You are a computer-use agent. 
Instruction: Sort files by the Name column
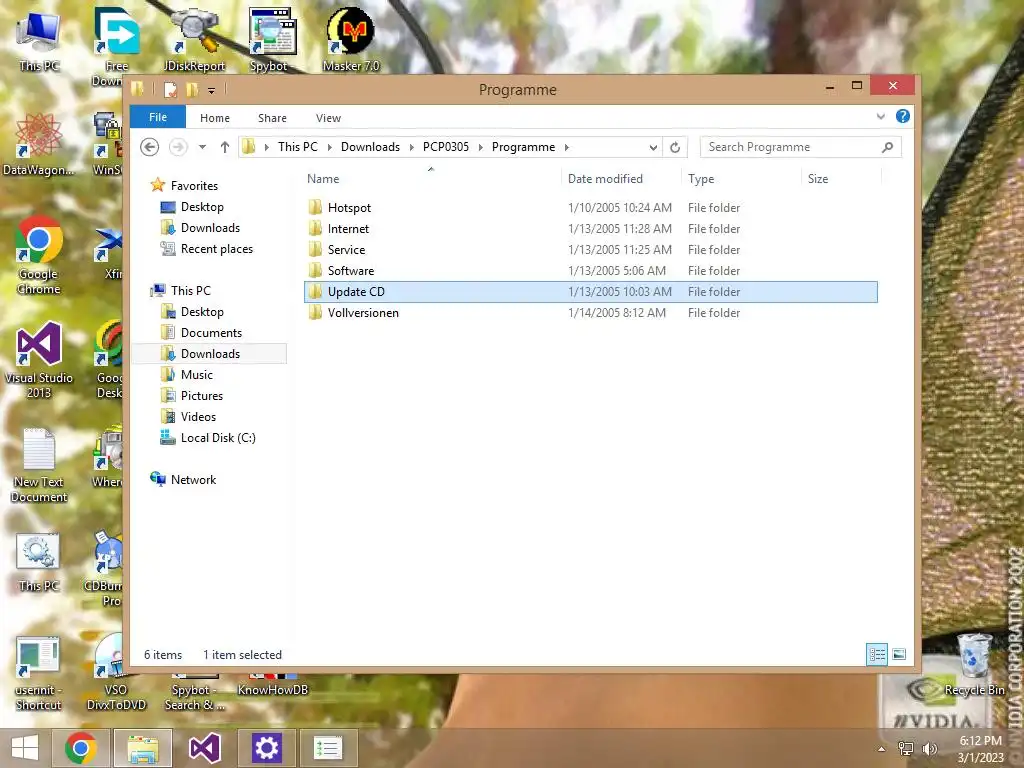tap(431, 178)
